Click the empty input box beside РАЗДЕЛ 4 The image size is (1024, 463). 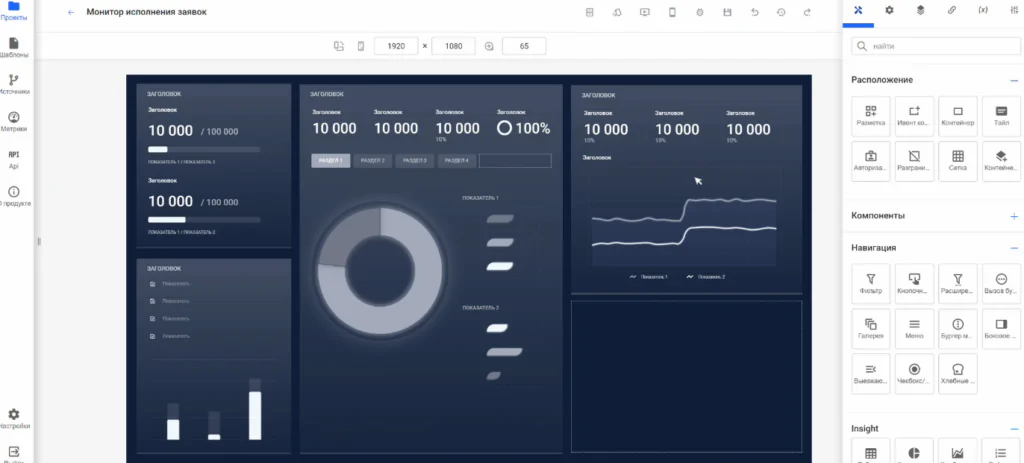(x=515, y=161)
